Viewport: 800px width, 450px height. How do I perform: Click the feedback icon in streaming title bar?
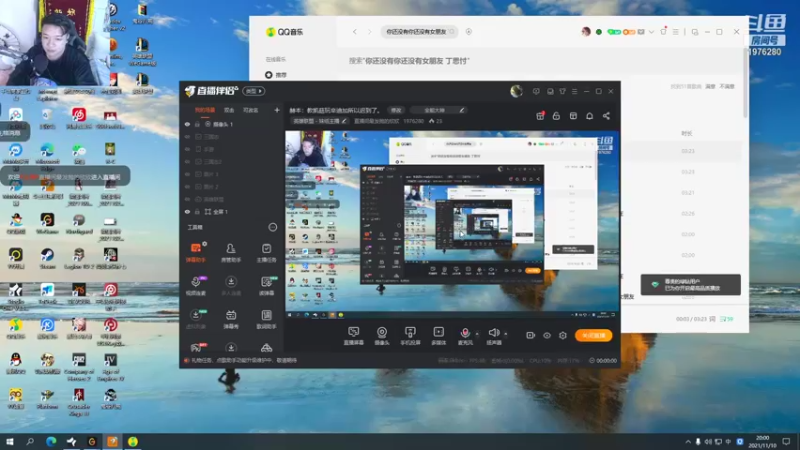(536, 91)
